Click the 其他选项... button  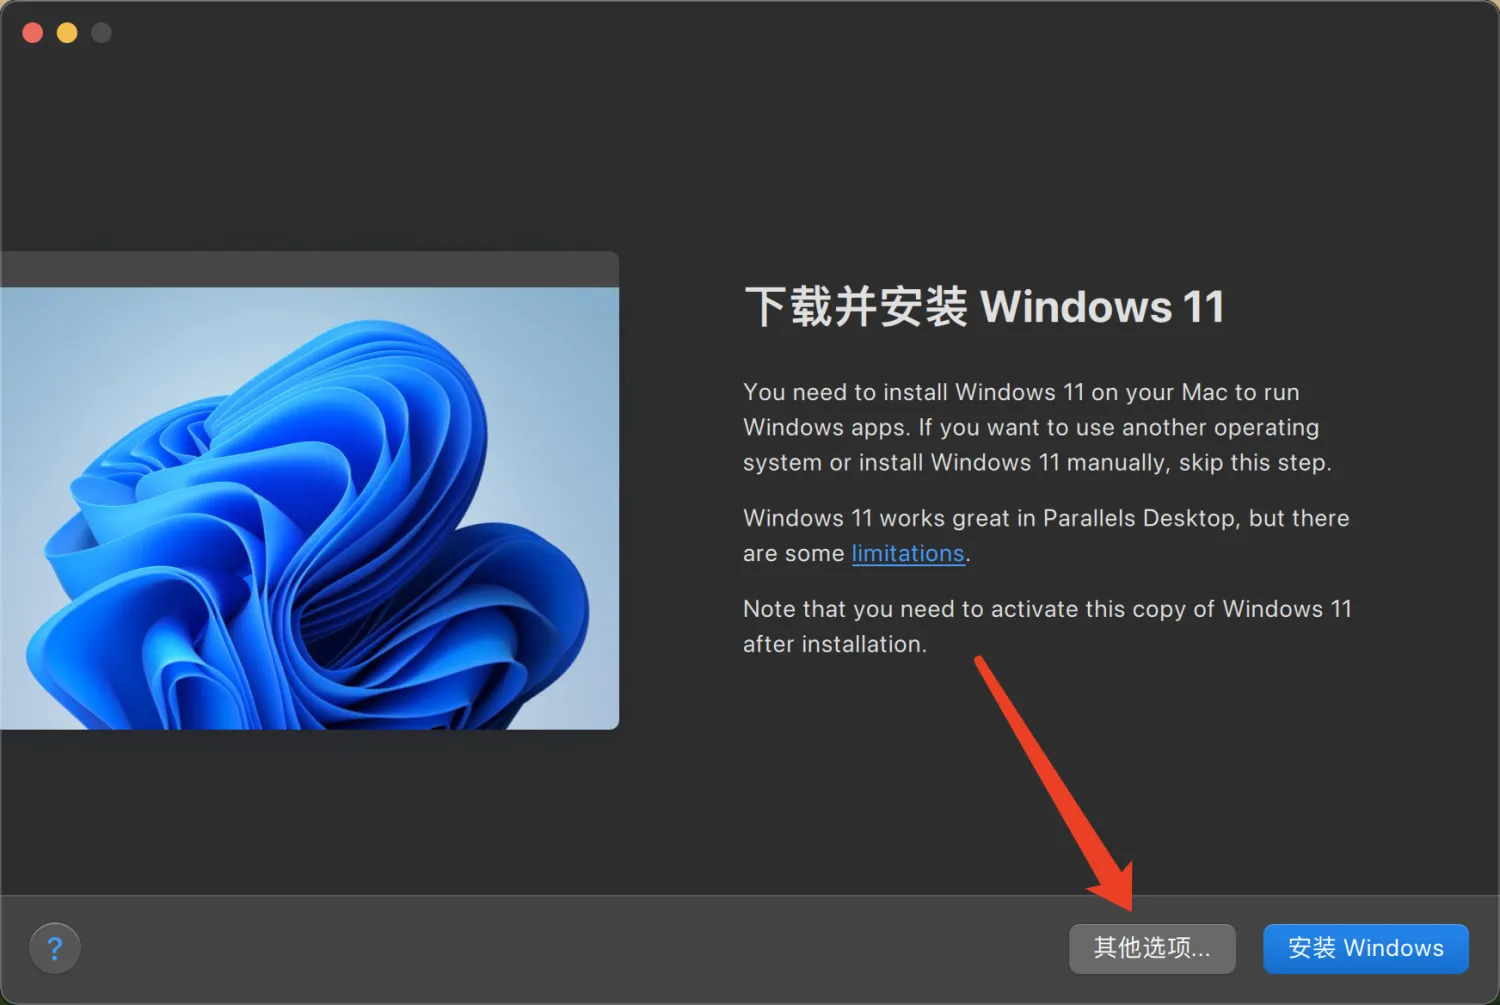click(x=1152, y=948)
